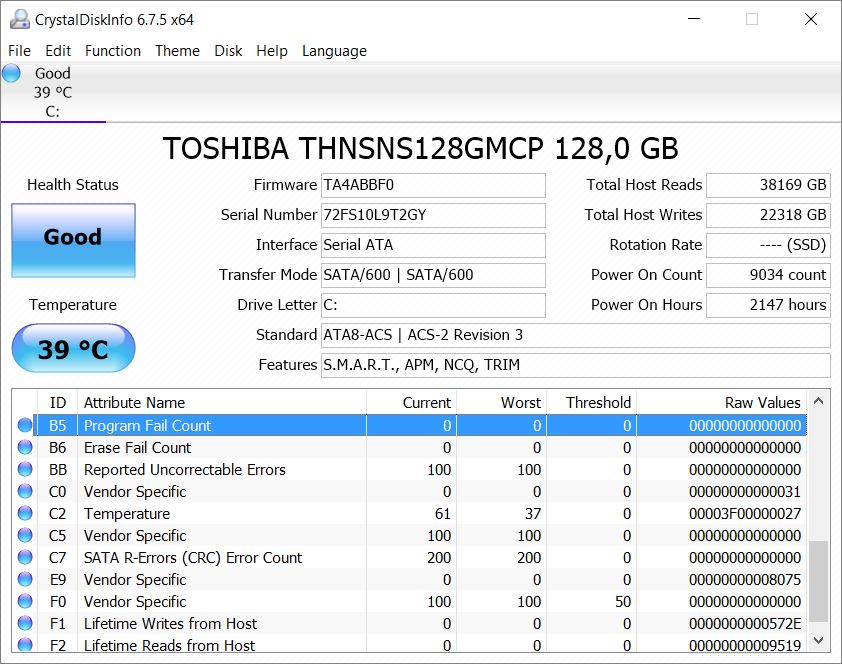This screenshot has width=842, height=664.
Task: Click the Firmware field TA4ABBF0
Action: (x=433, y=185)
